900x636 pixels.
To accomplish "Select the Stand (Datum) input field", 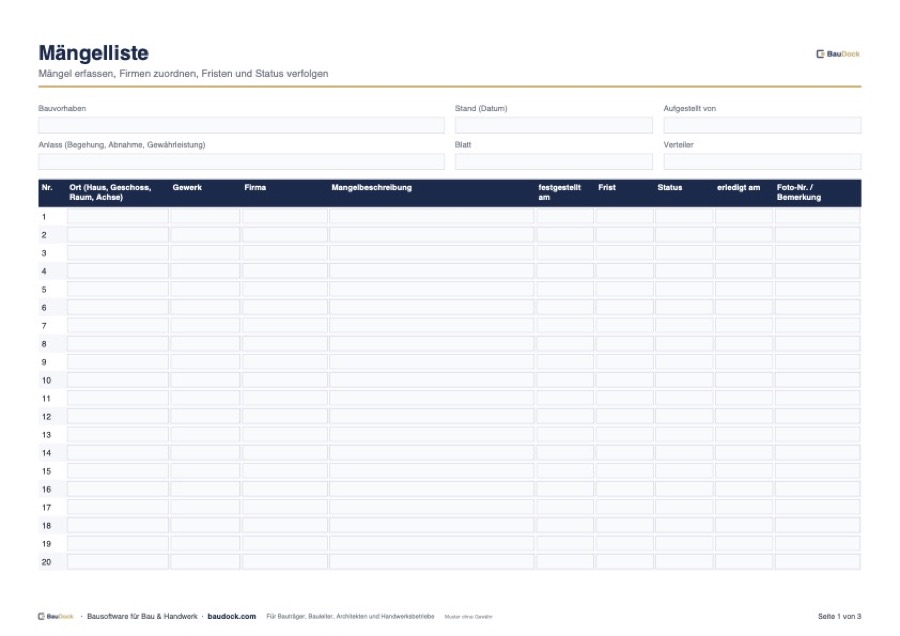I will (553, 125).
